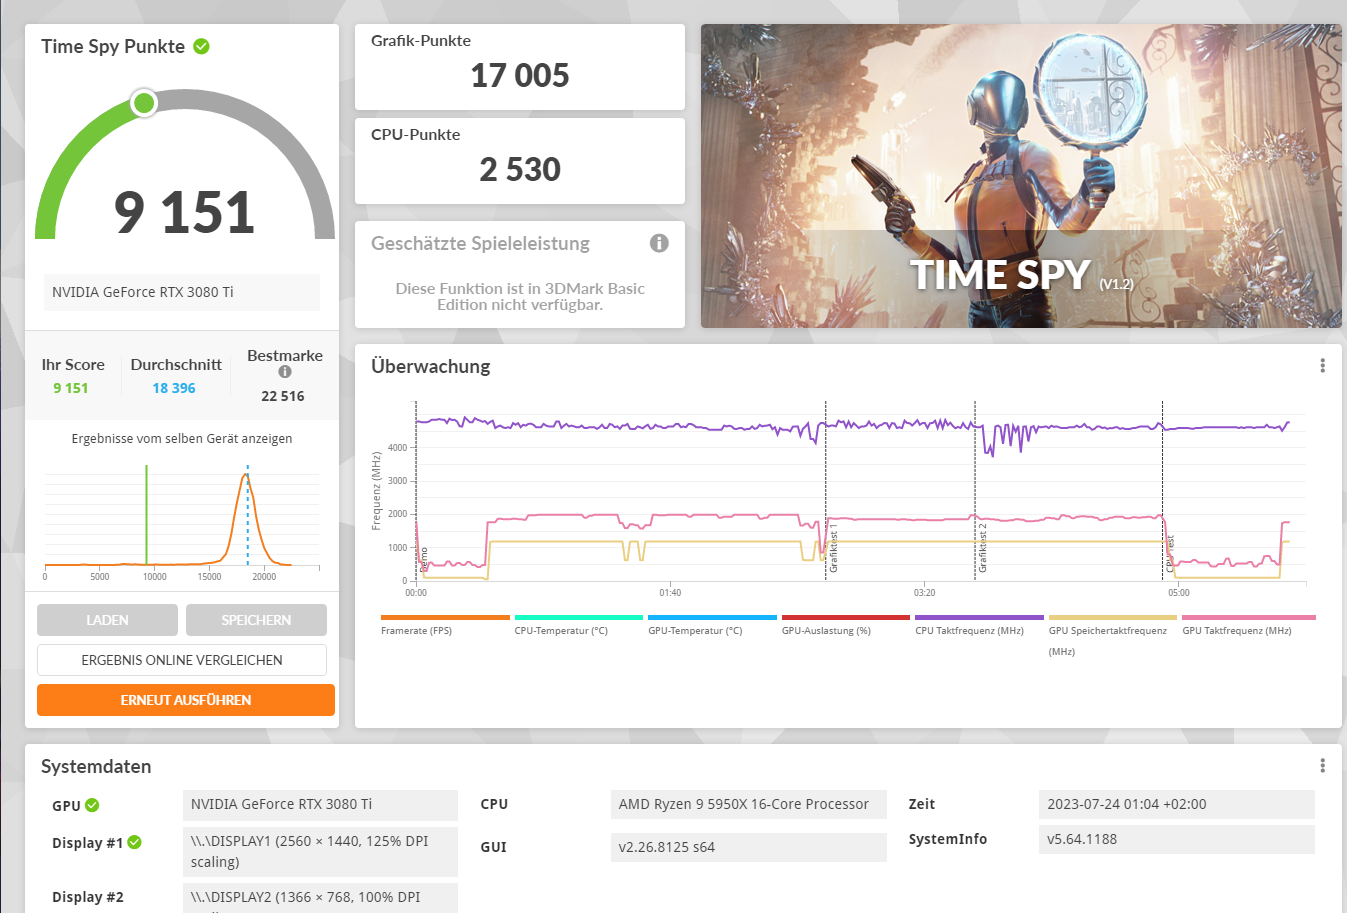Click the Grafik-Punkte value 17 005
The width and height of the screenshot is (1347, 913).
tap(520, 75)
